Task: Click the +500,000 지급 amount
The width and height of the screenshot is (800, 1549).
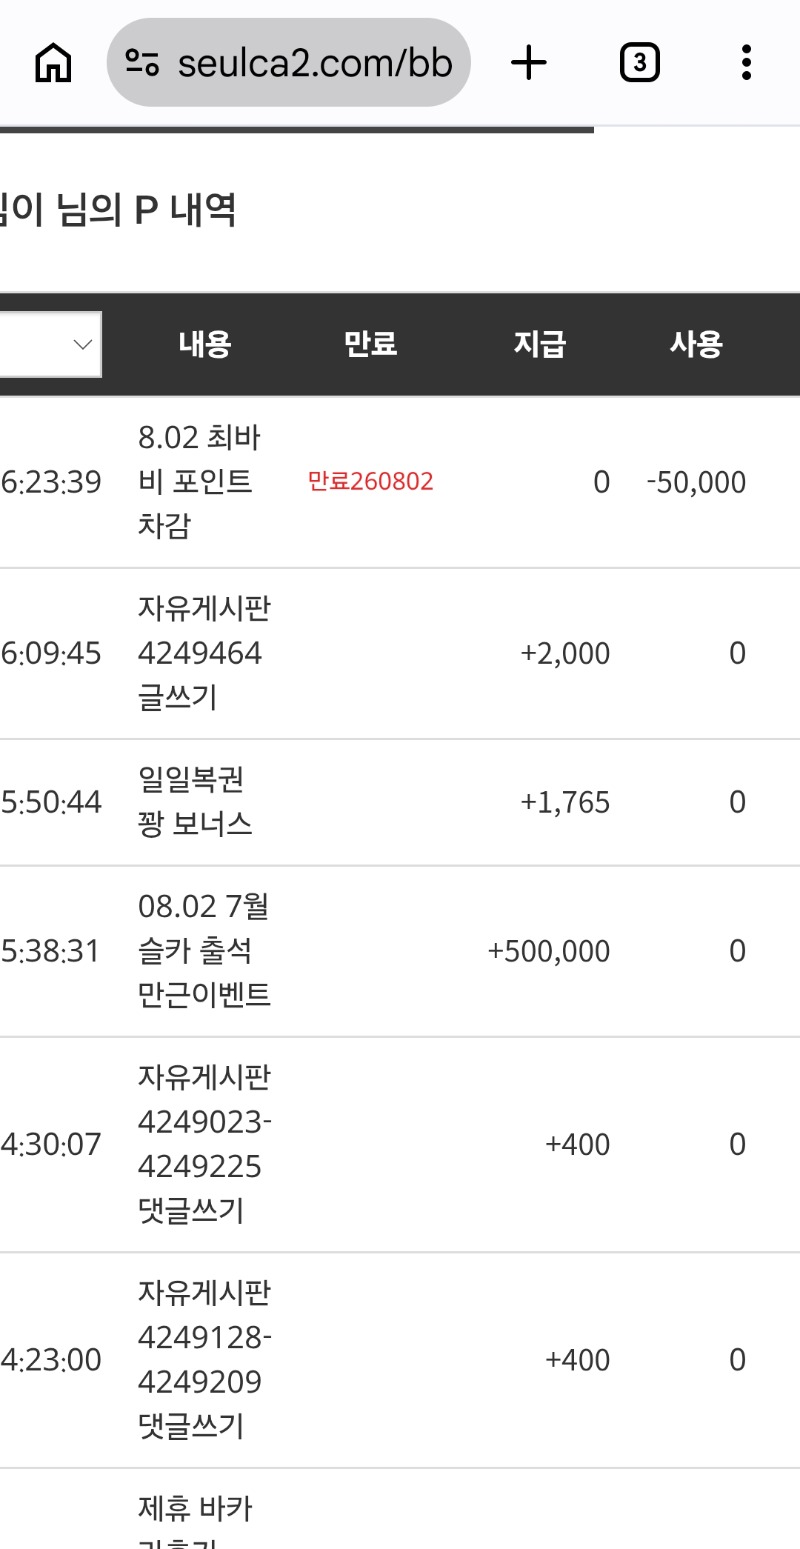Action: pos(548,951)
